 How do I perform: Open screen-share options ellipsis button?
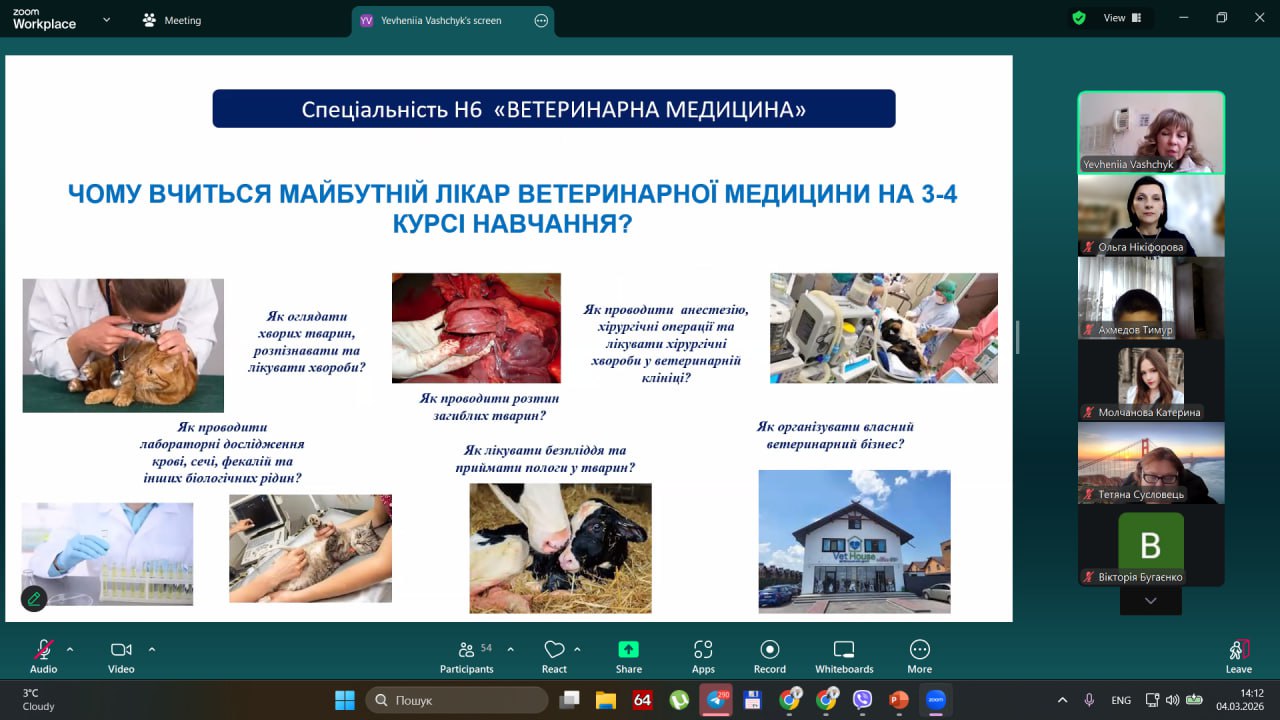pos(541,20)
